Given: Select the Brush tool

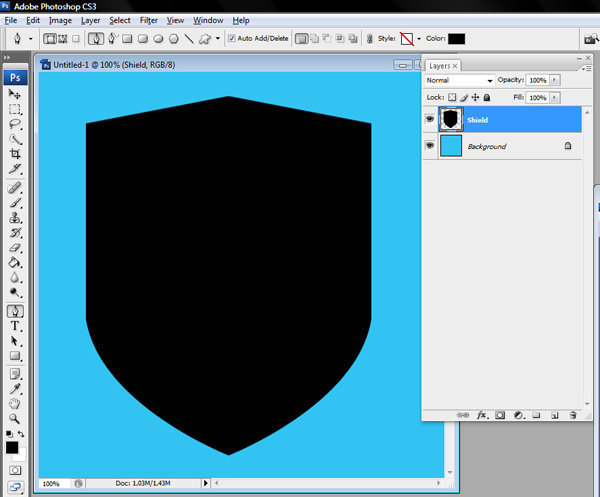Looking at the screenshot, I should (15, 203).
